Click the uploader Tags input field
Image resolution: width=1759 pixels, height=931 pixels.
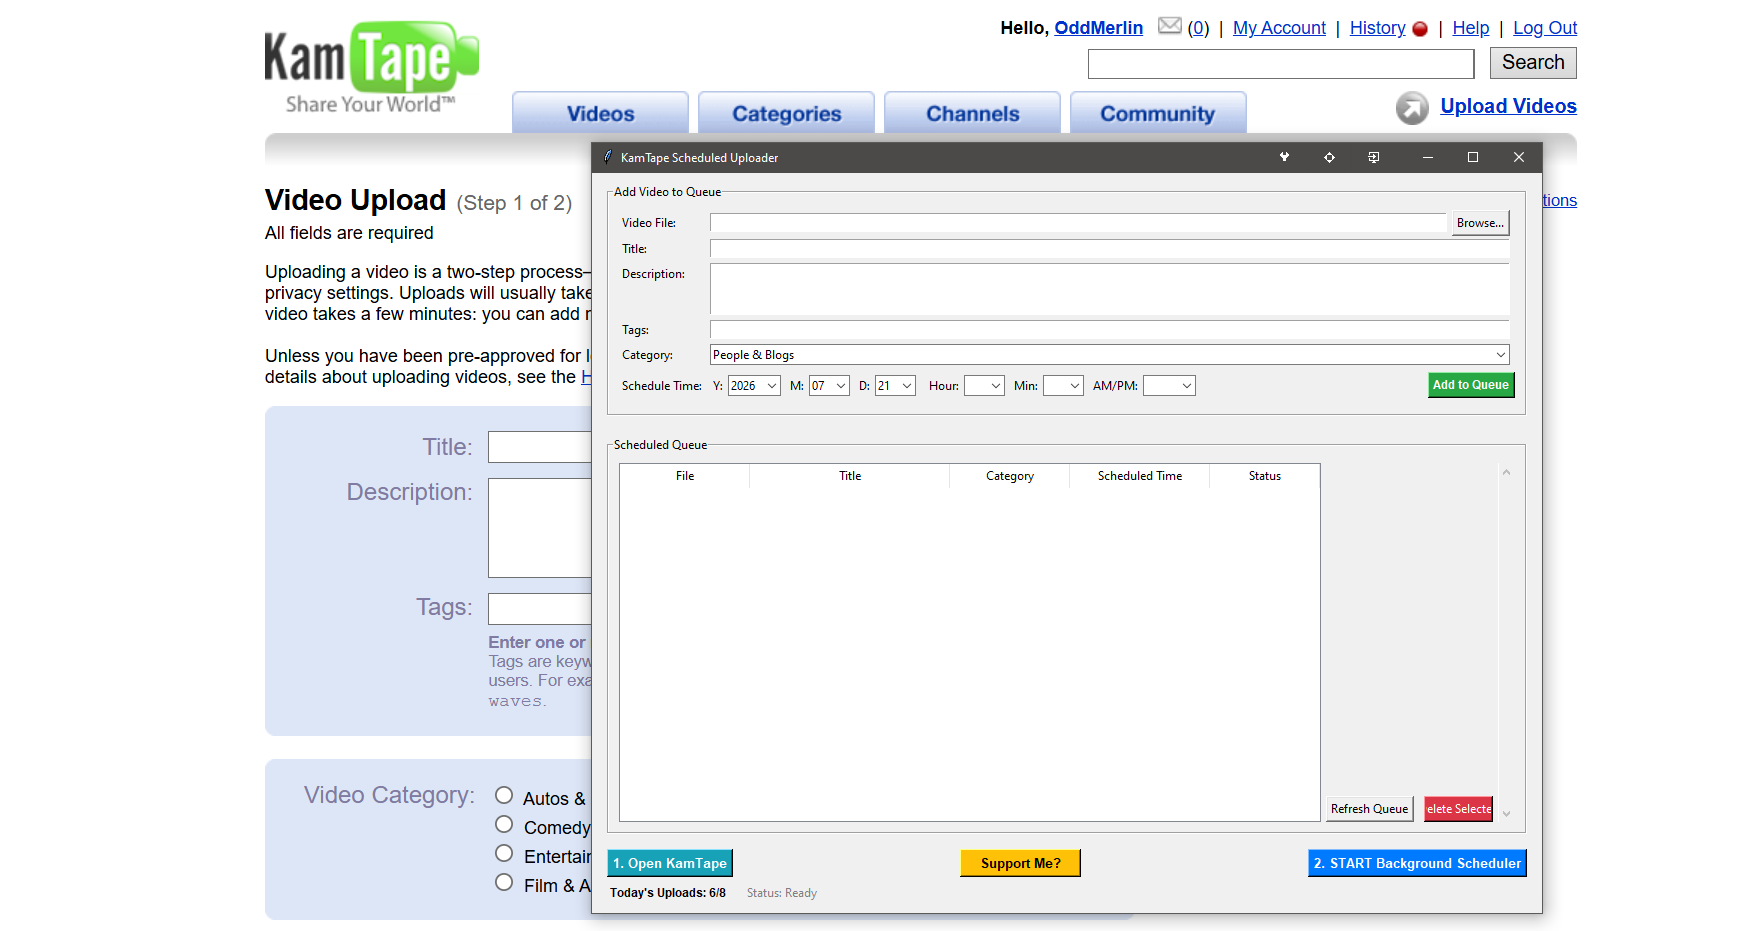(x=1109, y=330)
